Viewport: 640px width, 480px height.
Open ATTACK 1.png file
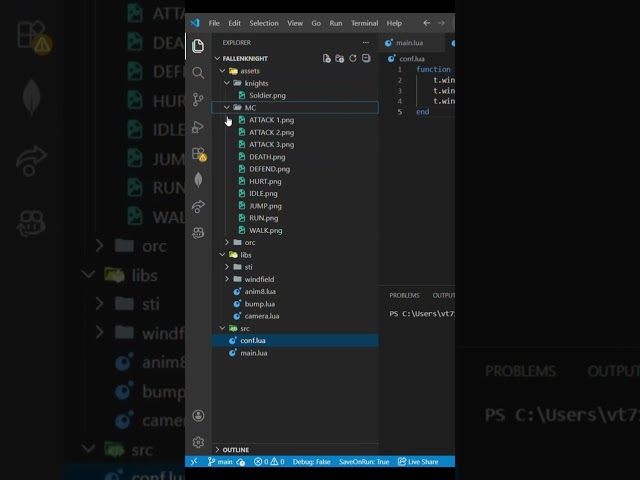[x=295, y=120]
